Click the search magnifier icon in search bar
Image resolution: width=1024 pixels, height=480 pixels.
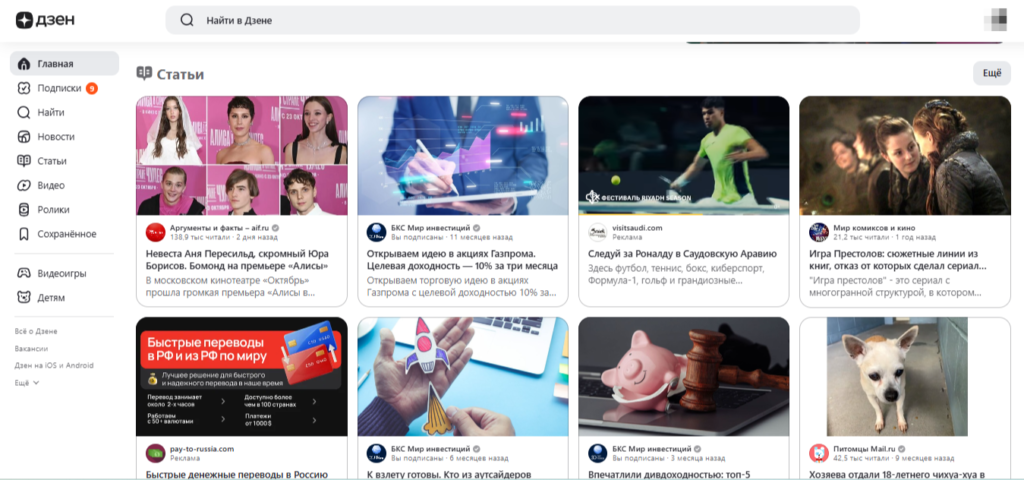pyautogui.click(x=186, y=20)
